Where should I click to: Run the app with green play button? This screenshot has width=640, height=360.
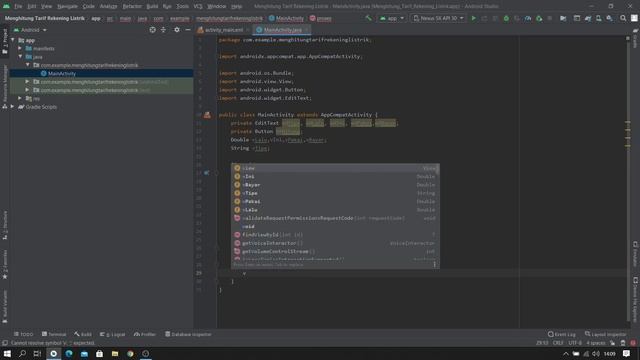(x=473, y=18)
